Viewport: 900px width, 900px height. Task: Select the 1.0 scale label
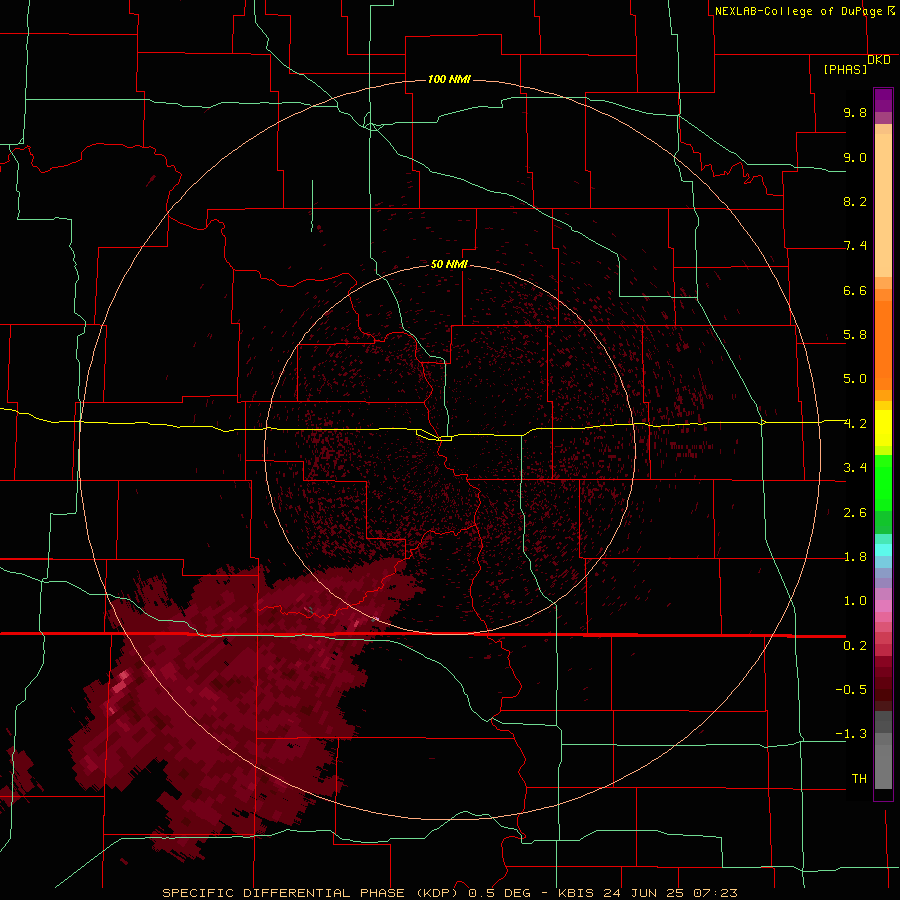(855, 601)
